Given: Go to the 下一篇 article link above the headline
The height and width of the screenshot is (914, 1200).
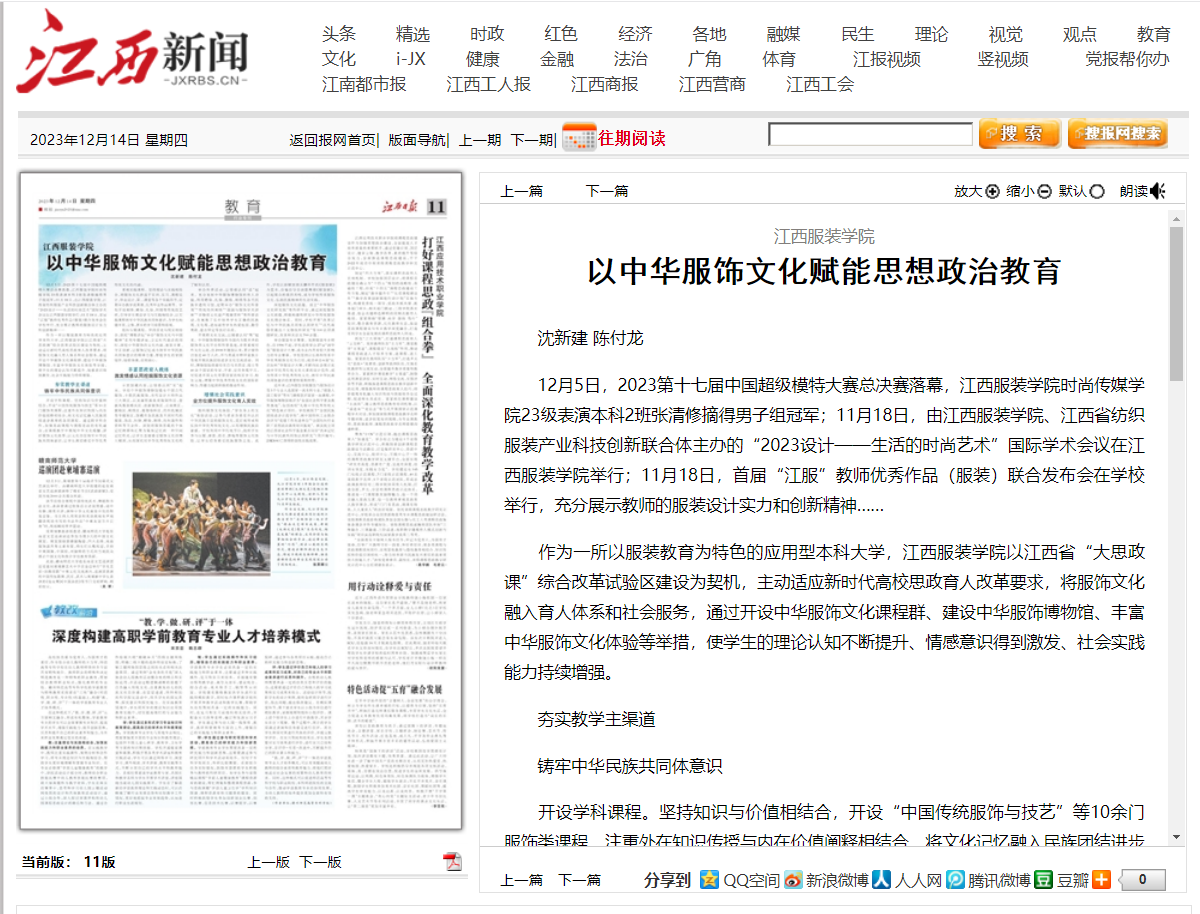Looking at the screenshot, I should click(606, 191).
